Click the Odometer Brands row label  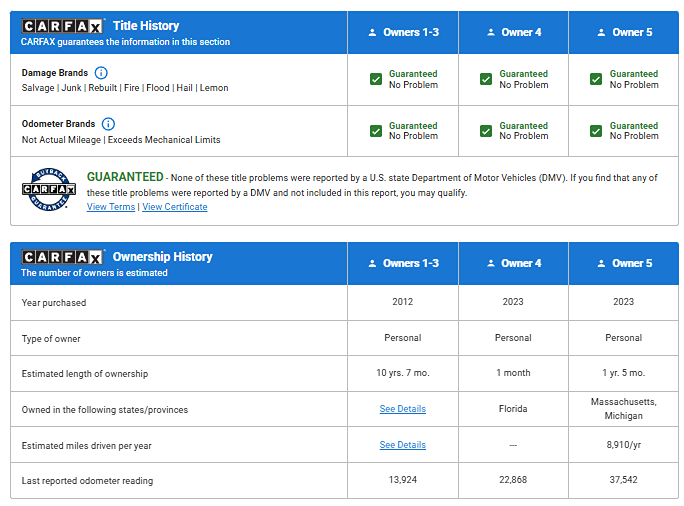click(58, 124)
